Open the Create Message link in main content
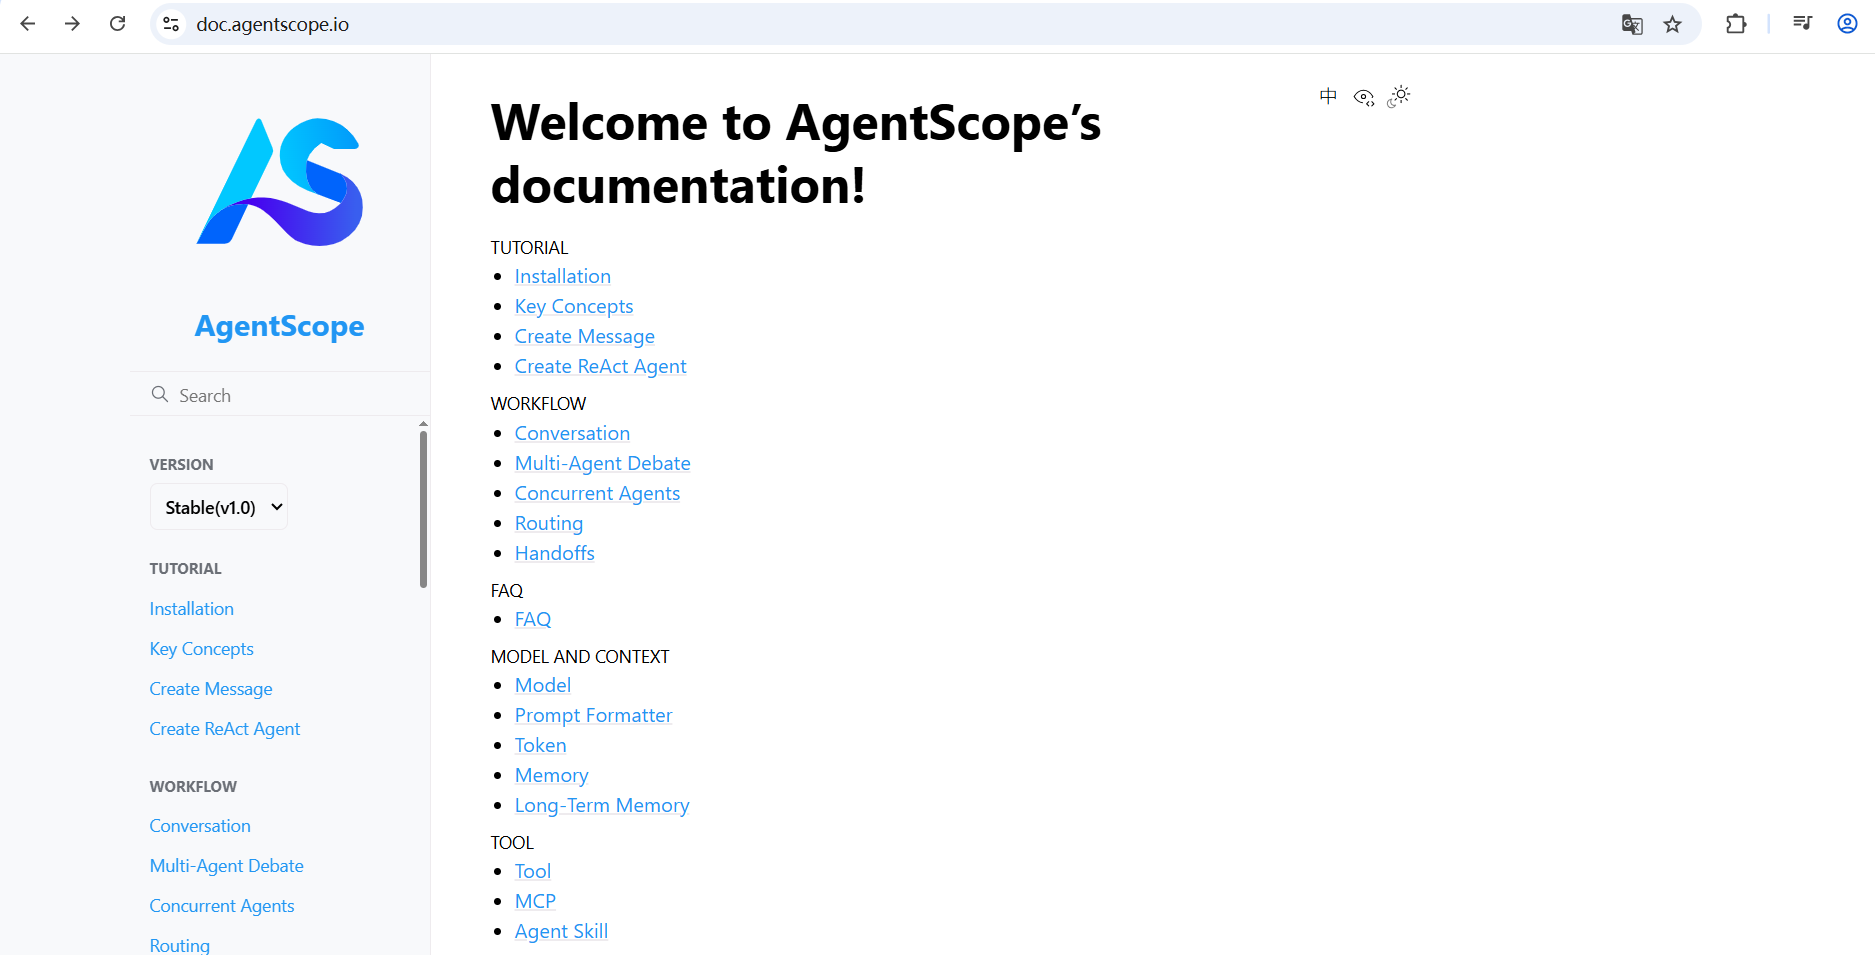The height and width of the screenshot is (955, 1875). click(x=585, y=336)
